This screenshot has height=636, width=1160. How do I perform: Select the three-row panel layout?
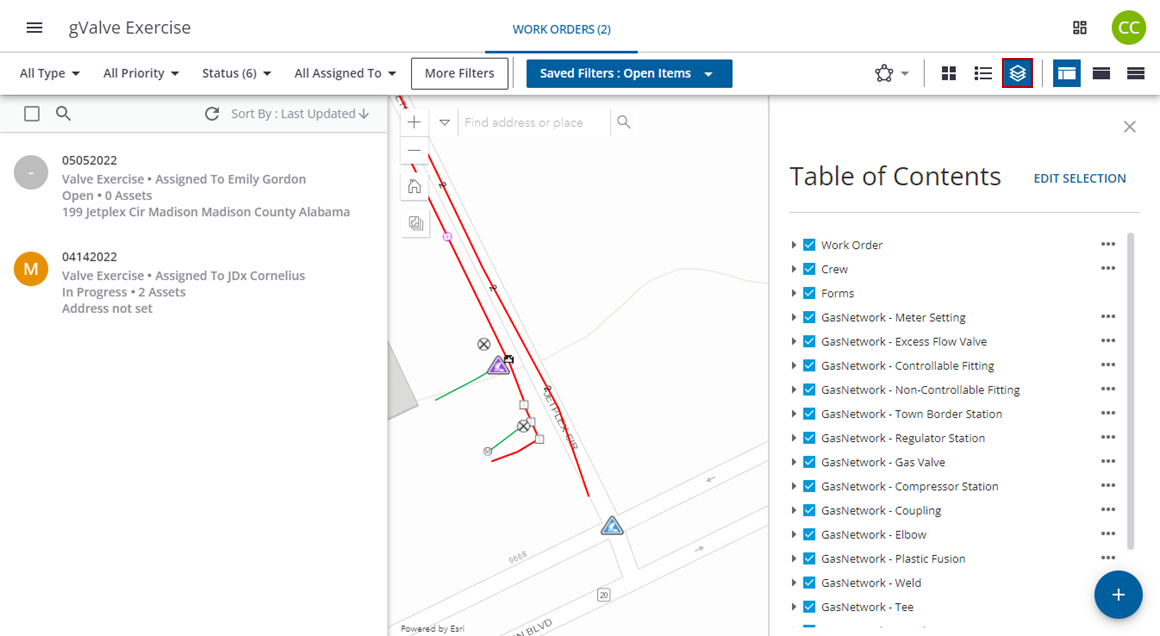click(x=1136, y=73)
